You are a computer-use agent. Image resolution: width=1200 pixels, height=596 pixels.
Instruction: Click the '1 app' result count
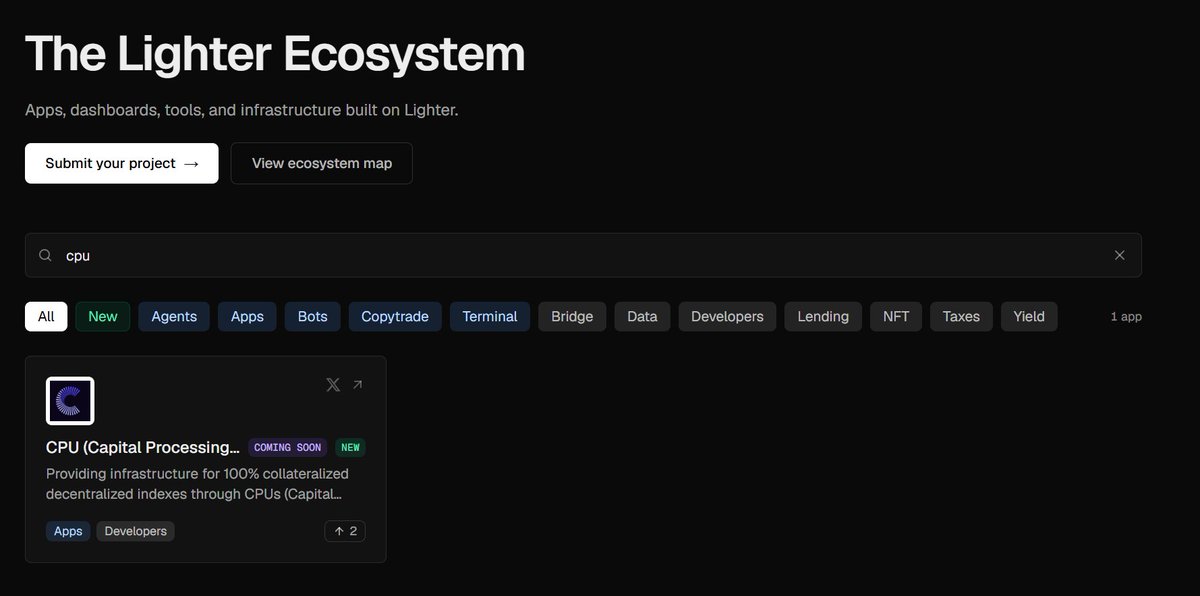pyautogui.click(x=1126, y=316)
